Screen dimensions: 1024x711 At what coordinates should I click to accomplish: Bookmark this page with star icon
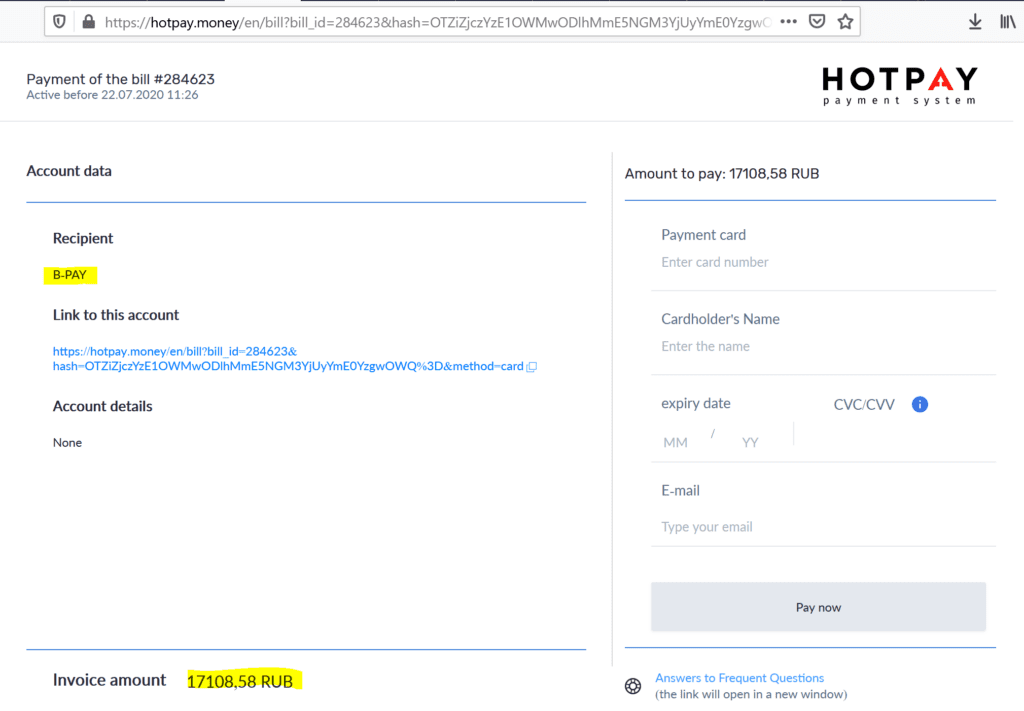tap(845, 22)
